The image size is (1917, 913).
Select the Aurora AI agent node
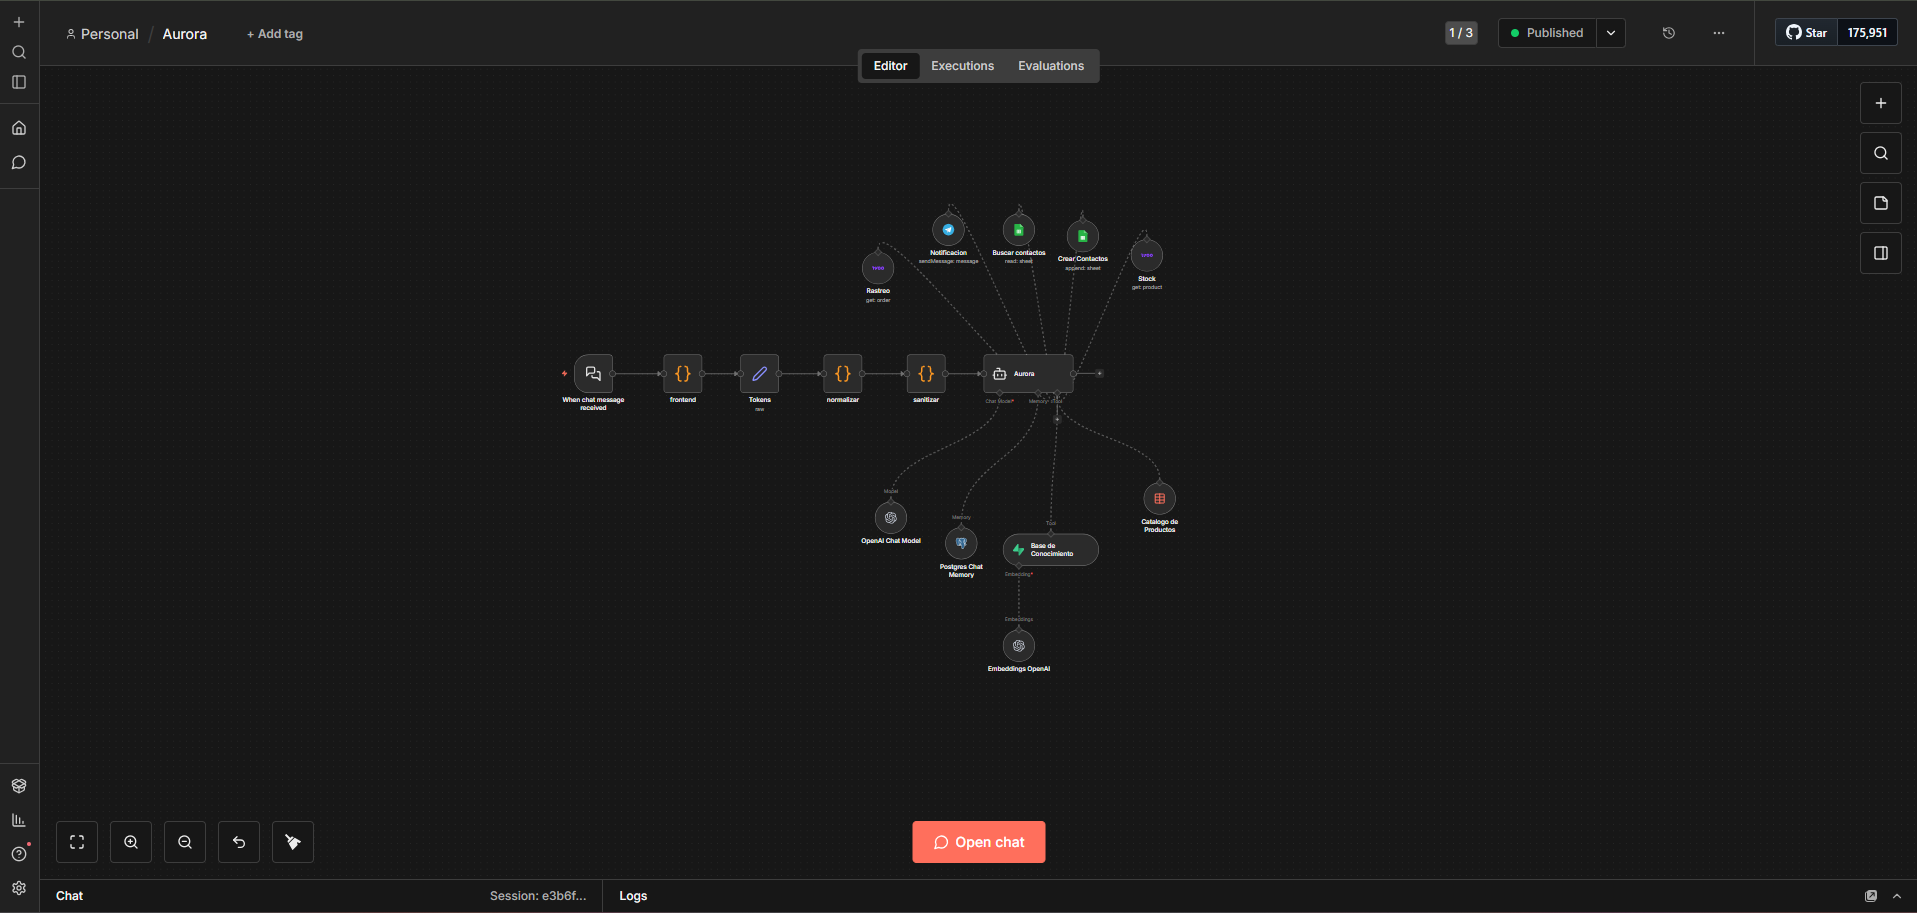pos(1028,374)
